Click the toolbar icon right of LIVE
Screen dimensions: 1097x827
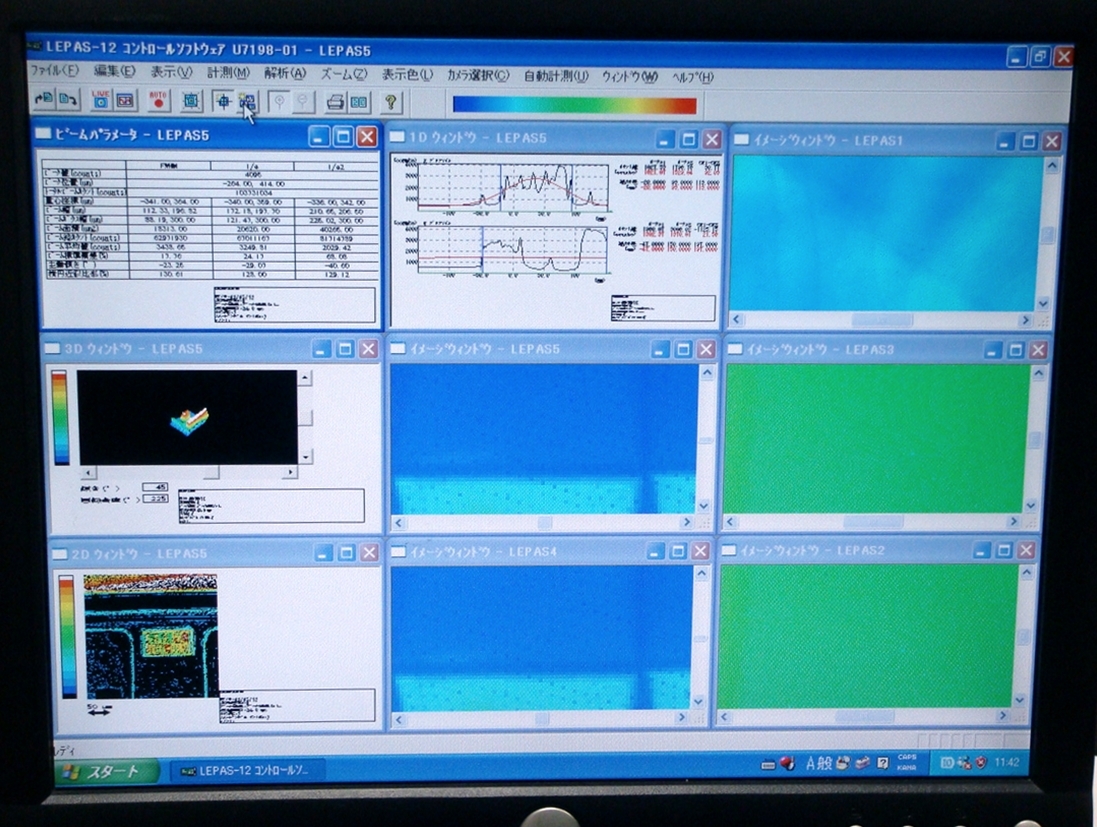(125, 101)
